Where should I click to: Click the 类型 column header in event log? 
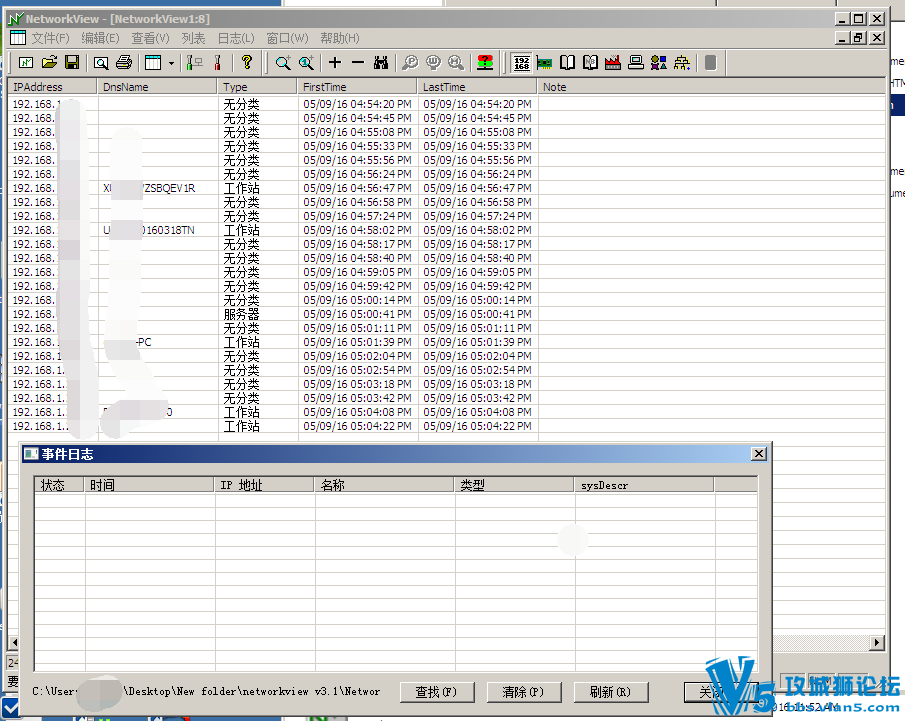tap(515, 485)
